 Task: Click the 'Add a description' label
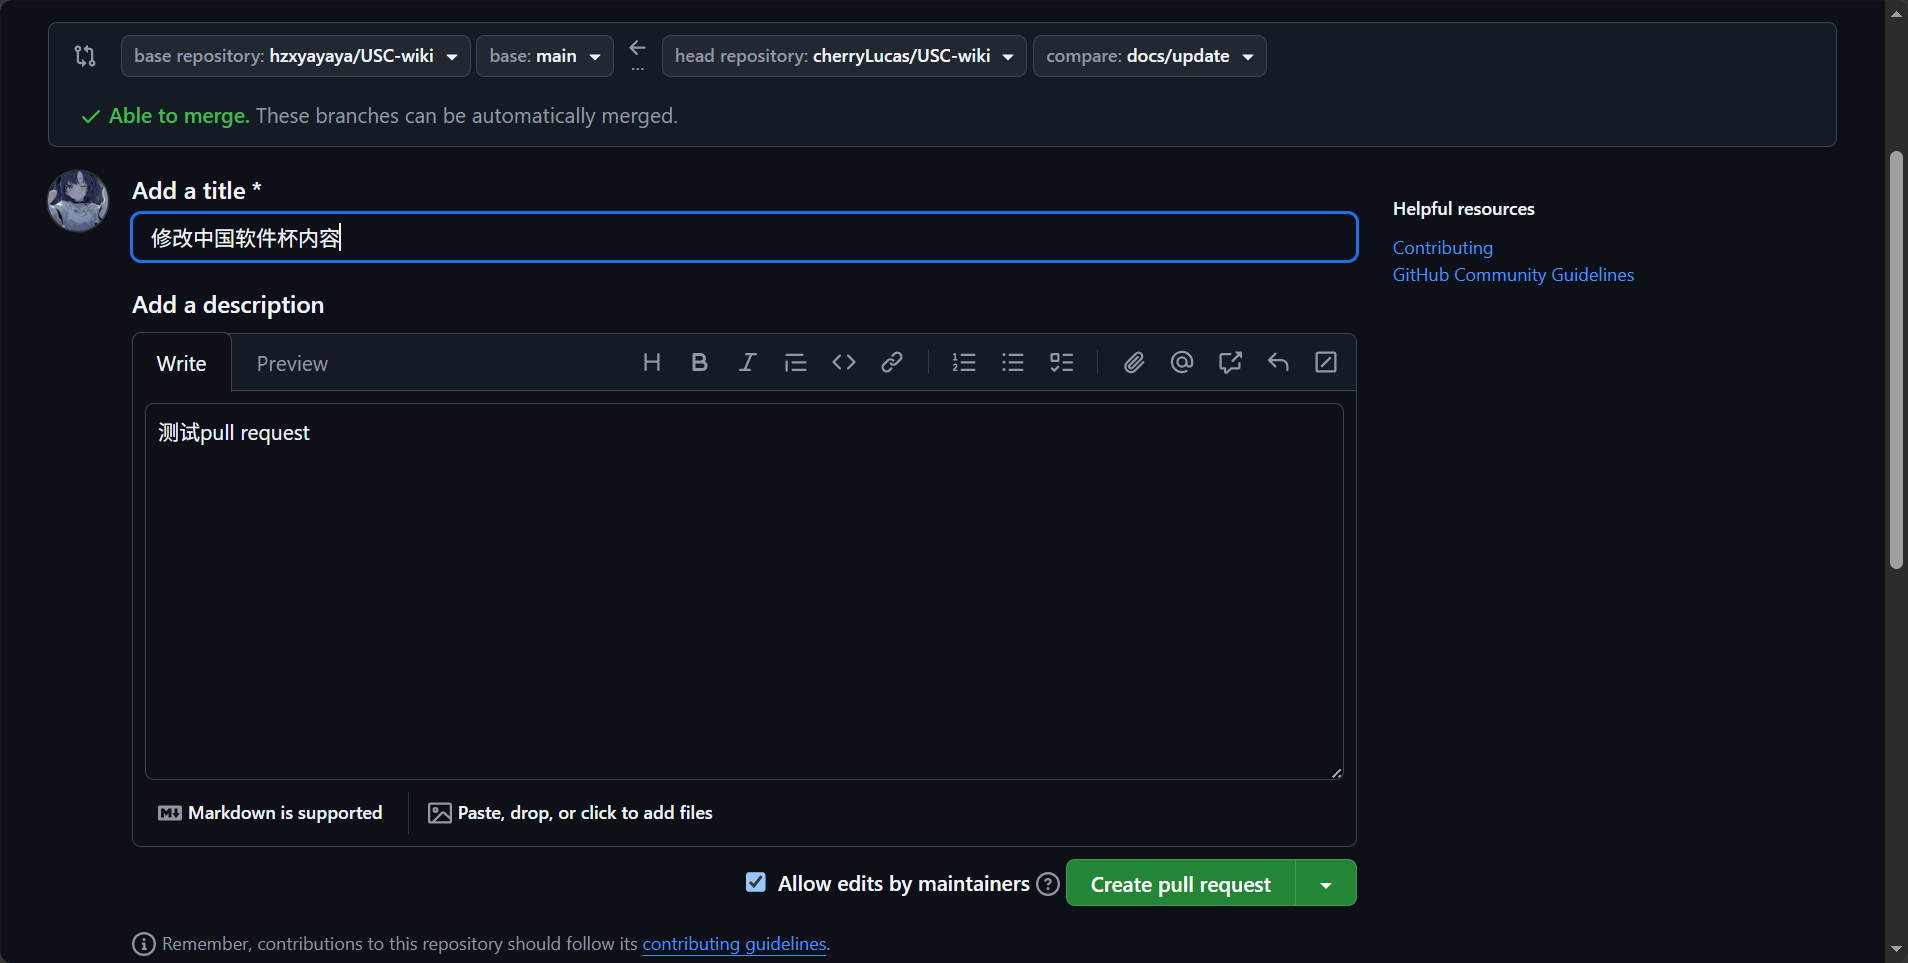pyautogui.click(x=228, y=305)
